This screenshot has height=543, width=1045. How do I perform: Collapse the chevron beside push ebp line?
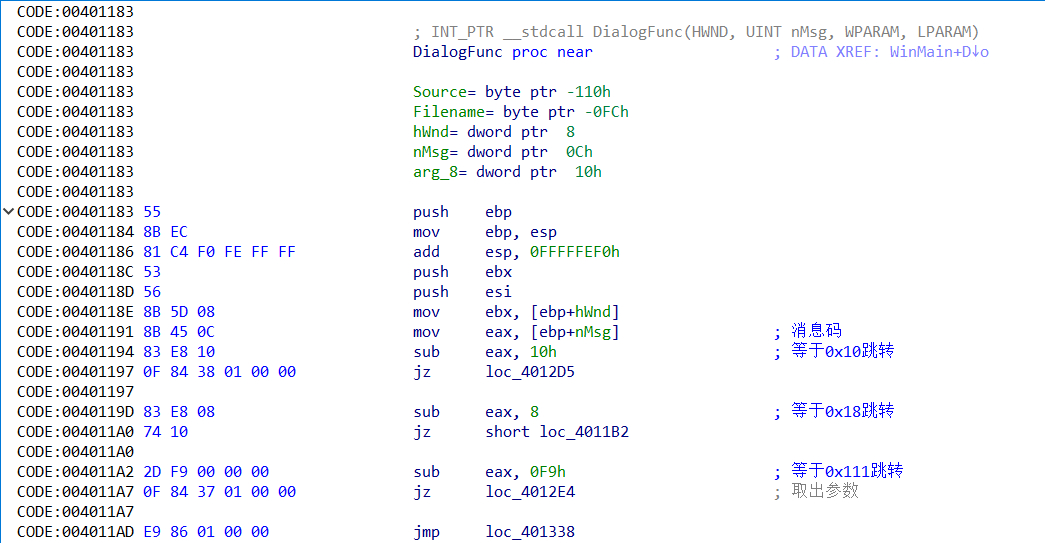[9, 212]
